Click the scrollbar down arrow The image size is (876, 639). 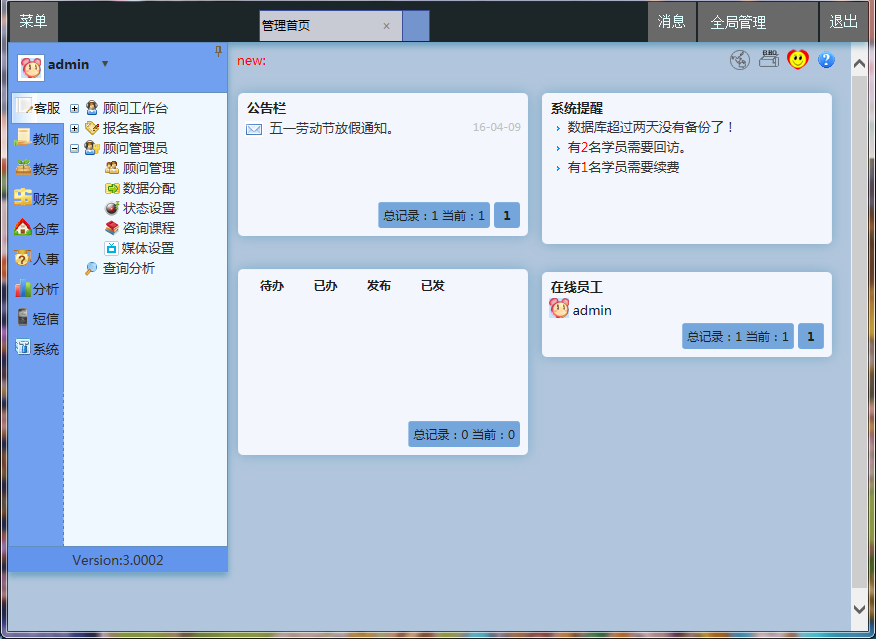coord(859,607)
